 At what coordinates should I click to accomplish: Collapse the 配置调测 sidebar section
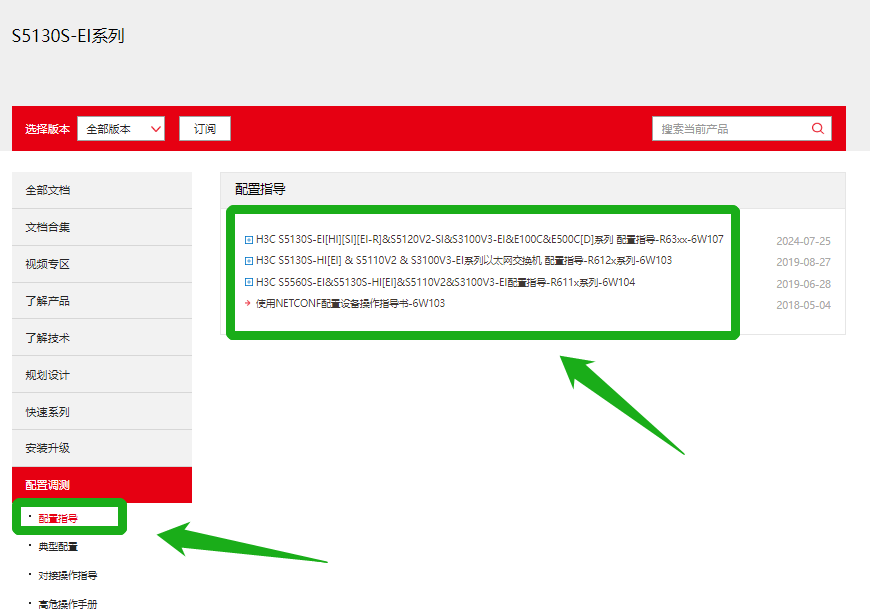102,485
